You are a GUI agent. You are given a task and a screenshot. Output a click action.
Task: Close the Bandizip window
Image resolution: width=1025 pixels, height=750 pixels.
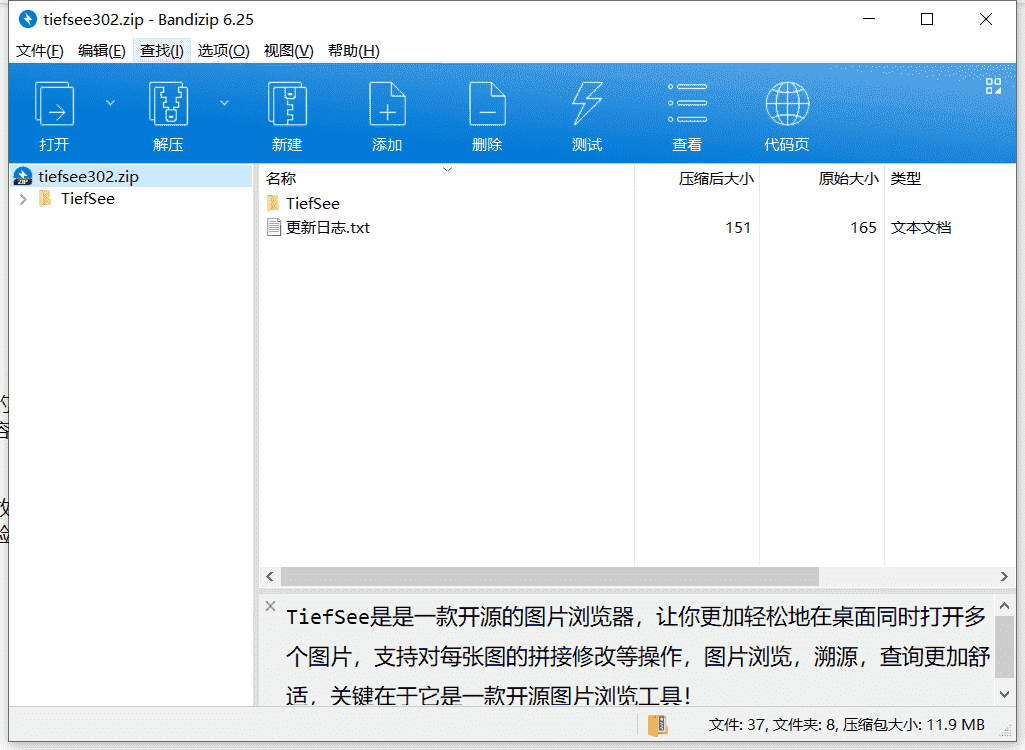986,20
